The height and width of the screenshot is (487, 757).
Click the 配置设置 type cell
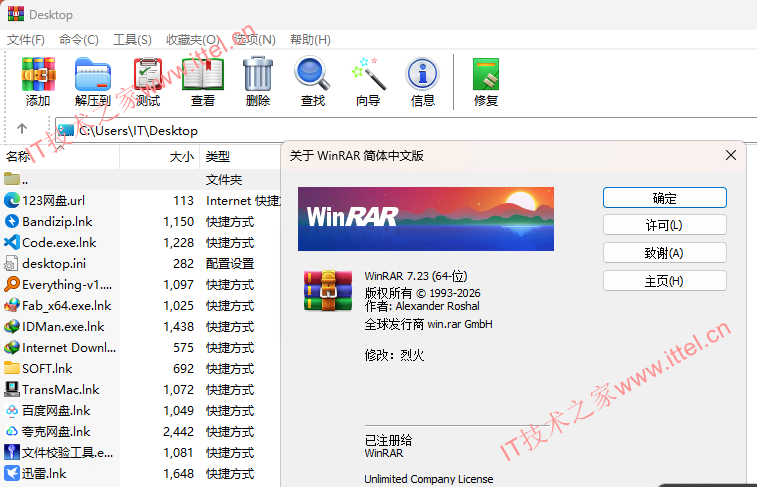(230, 264)
